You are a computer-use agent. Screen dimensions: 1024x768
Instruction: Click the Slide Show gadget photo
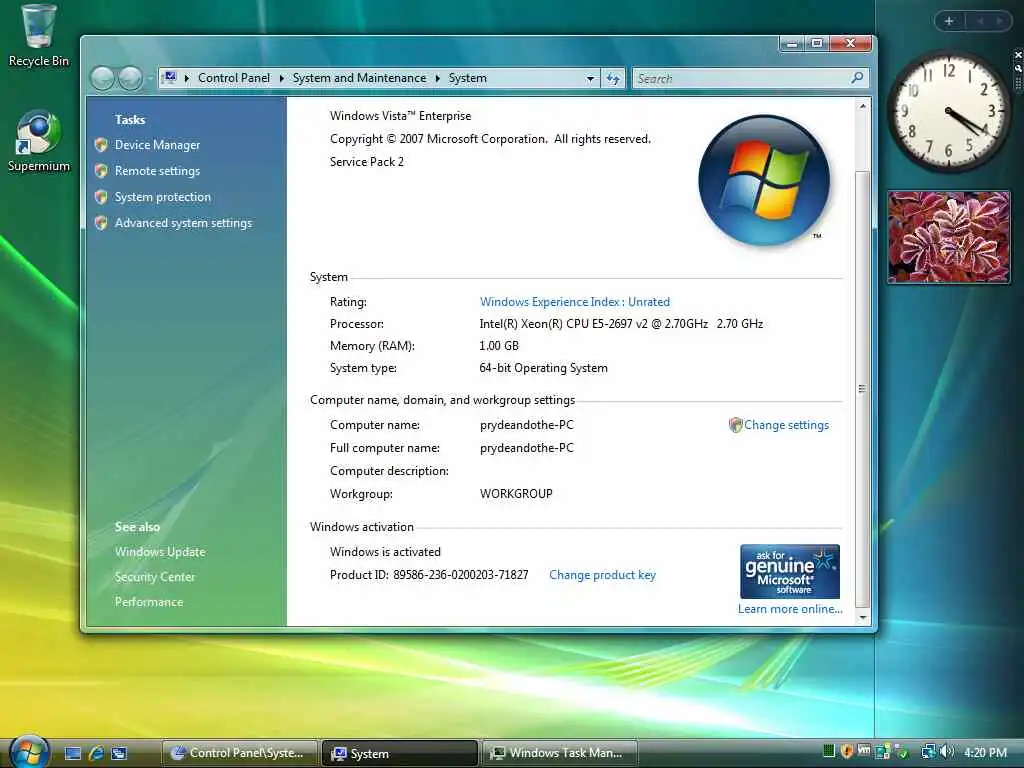point(949,237)
